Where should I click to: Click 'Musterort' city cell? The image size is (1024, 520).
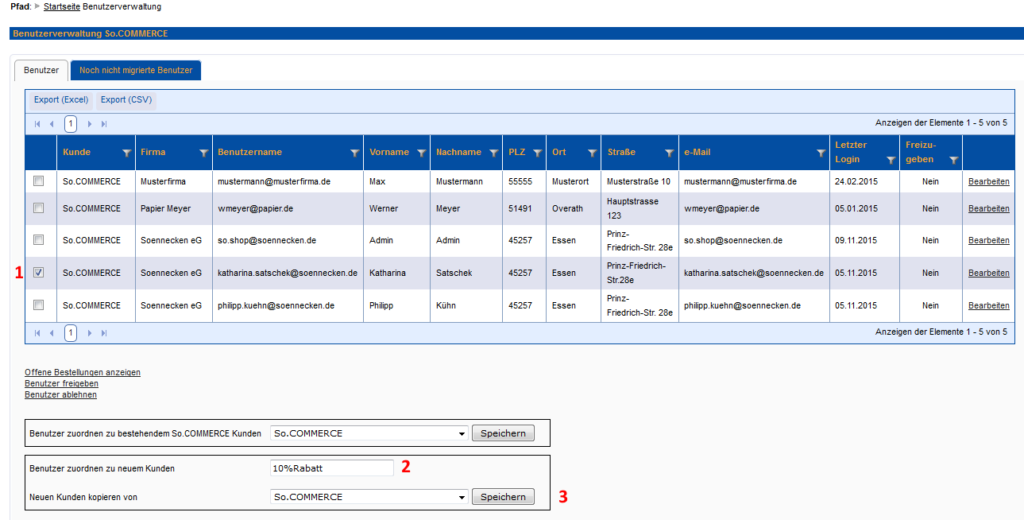tap(570, 182)
